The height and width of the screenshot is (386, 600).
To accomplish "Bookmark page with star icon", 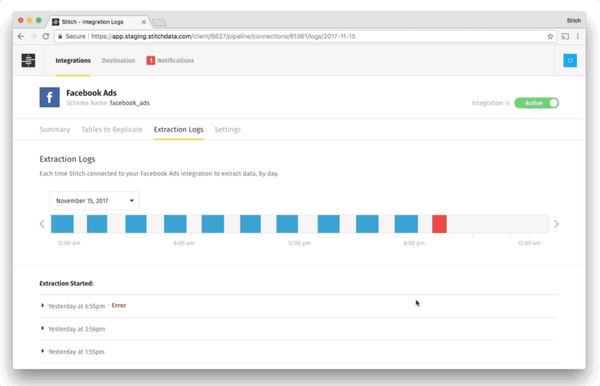I will click(x=550, y=36).
